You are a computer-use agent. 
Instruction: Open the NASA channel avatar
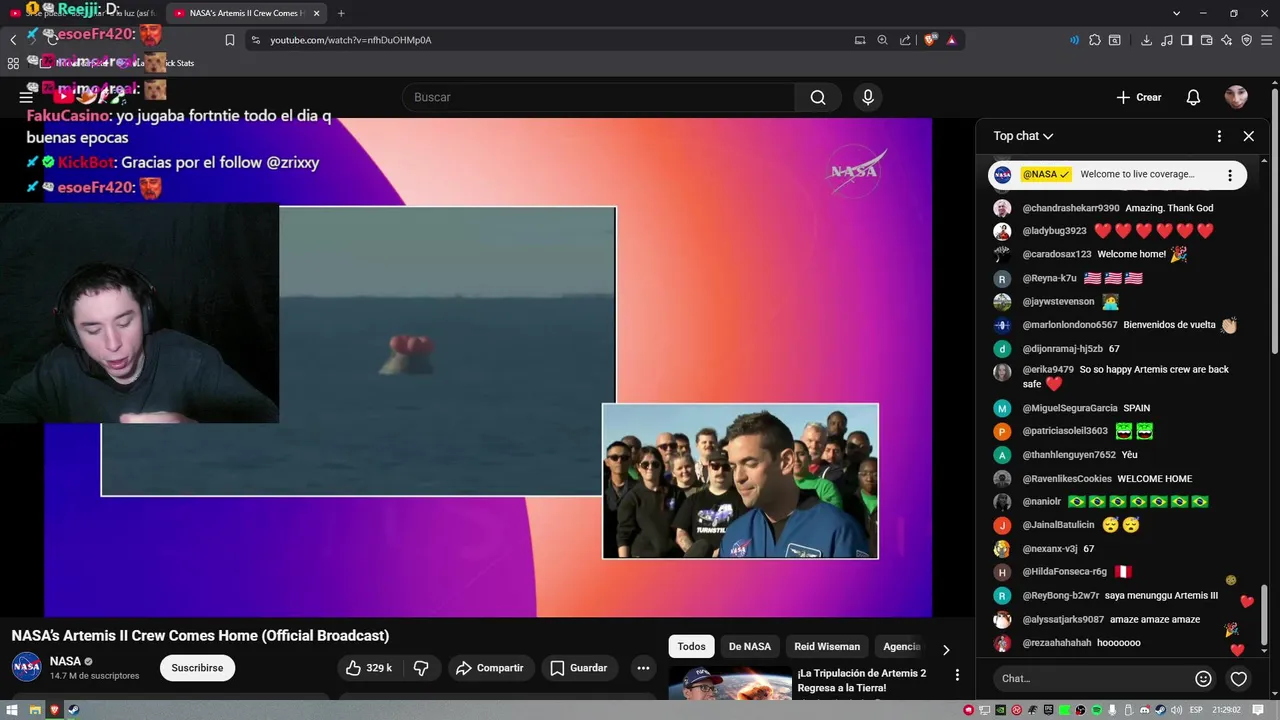[27, 667]
